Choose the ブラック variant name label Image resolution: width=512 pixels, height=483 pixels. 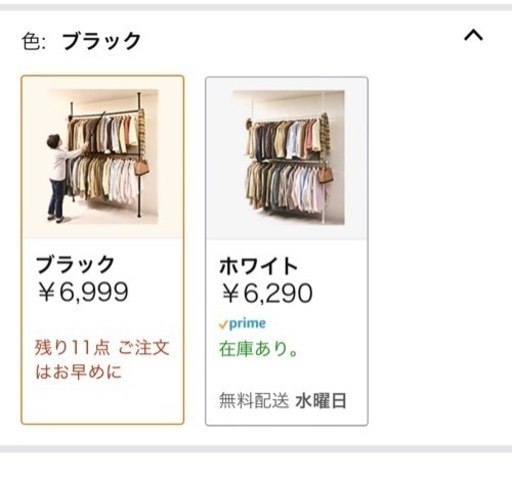click(75, 265)
